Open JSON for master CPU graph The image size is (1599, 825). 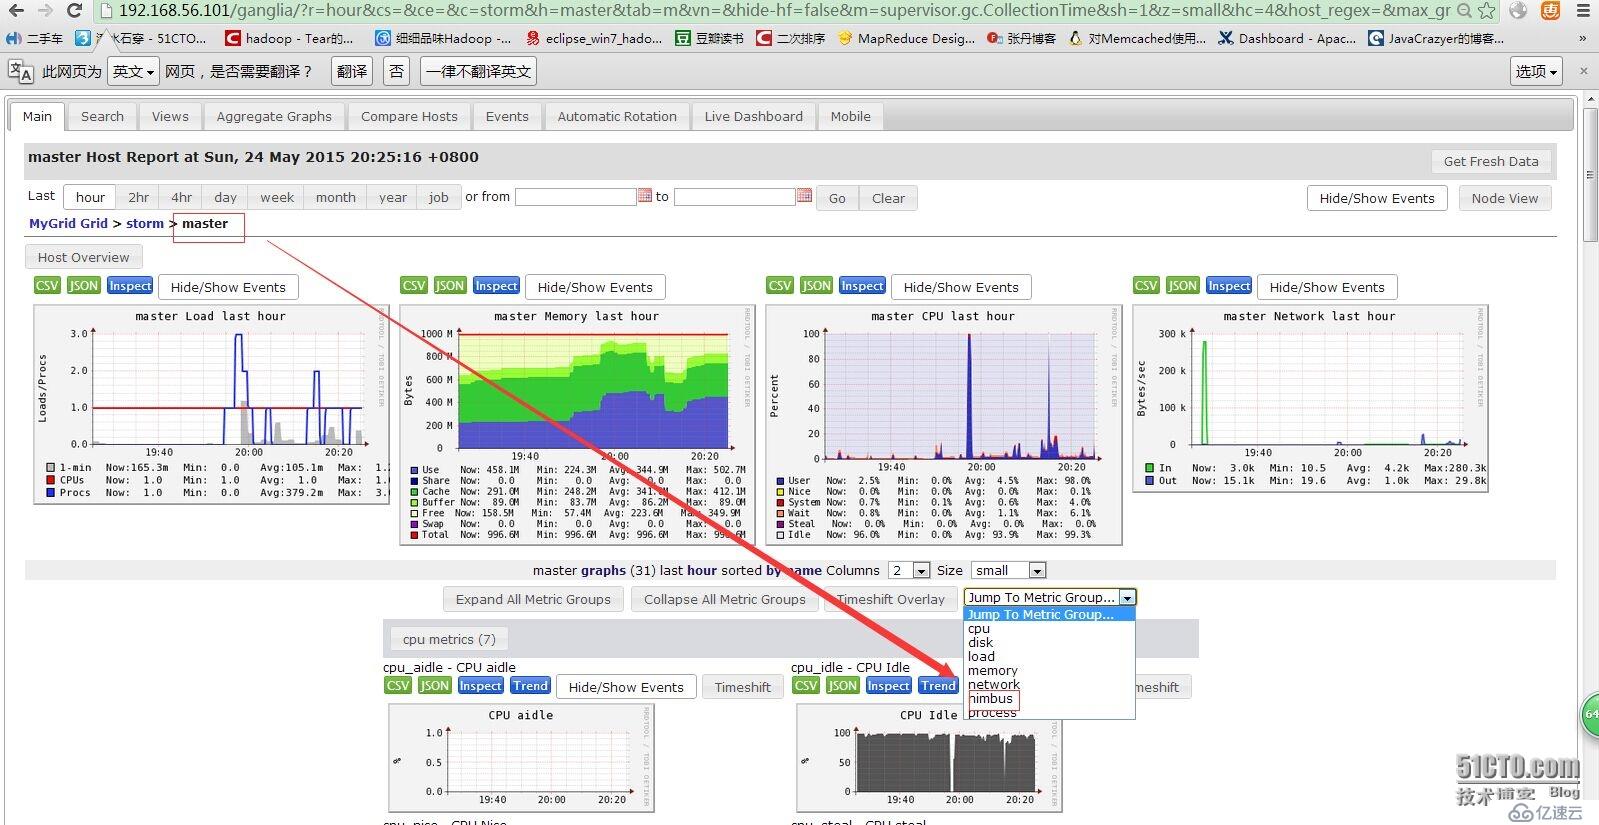click(816, 286)
